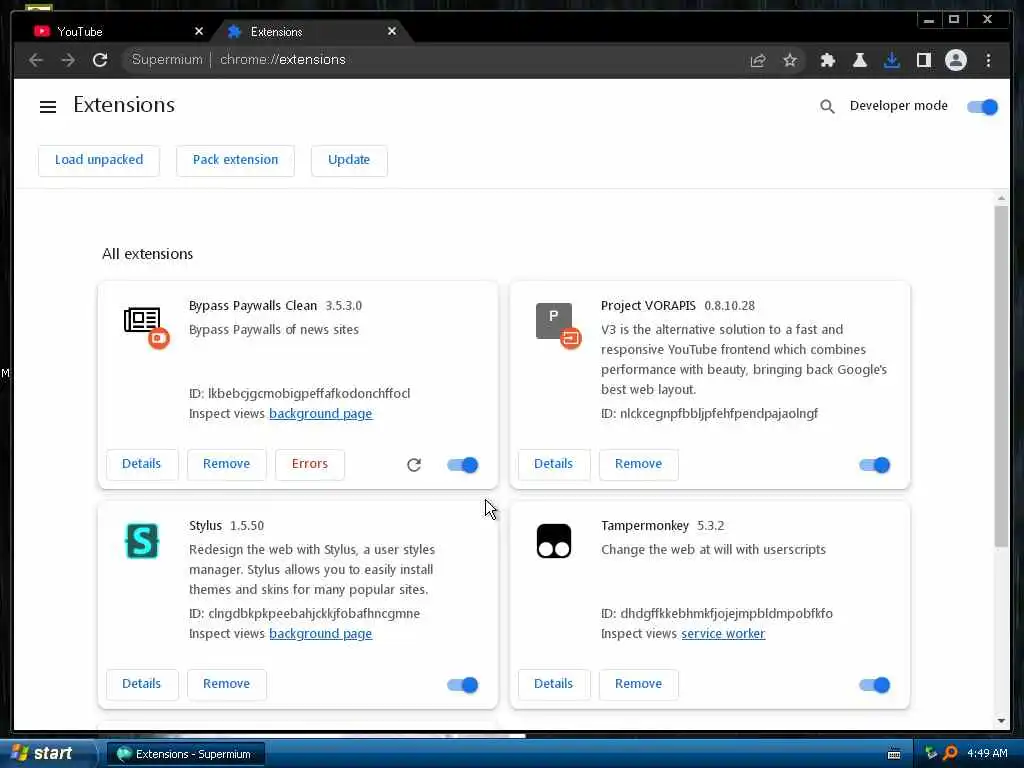The image size is (1024, 768).
Task: View Errors for Bypass Paywalls Clean
Action: 310,464
